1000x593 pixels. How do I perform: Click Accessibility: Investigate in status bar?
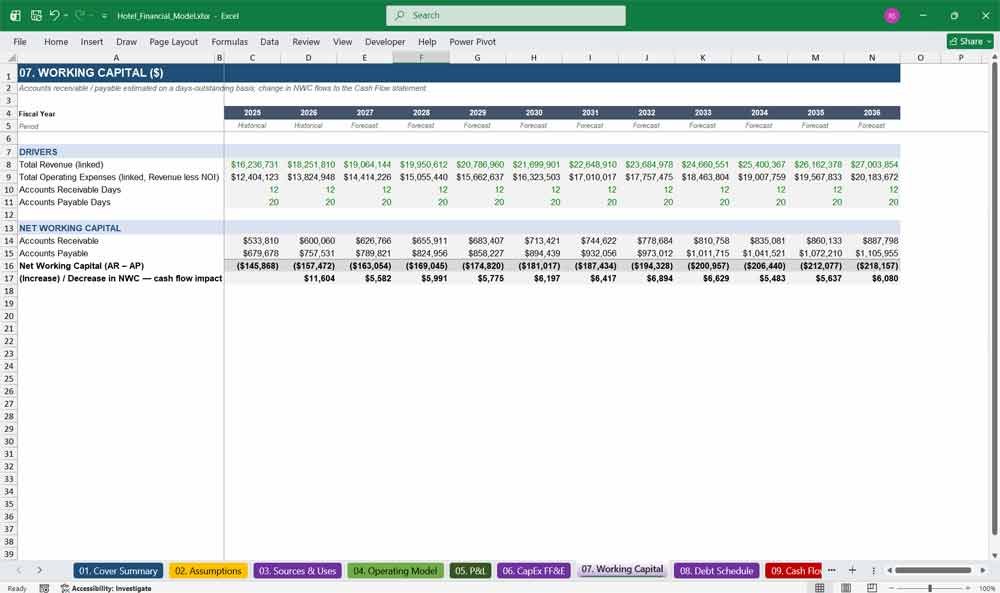click(106, 588)
